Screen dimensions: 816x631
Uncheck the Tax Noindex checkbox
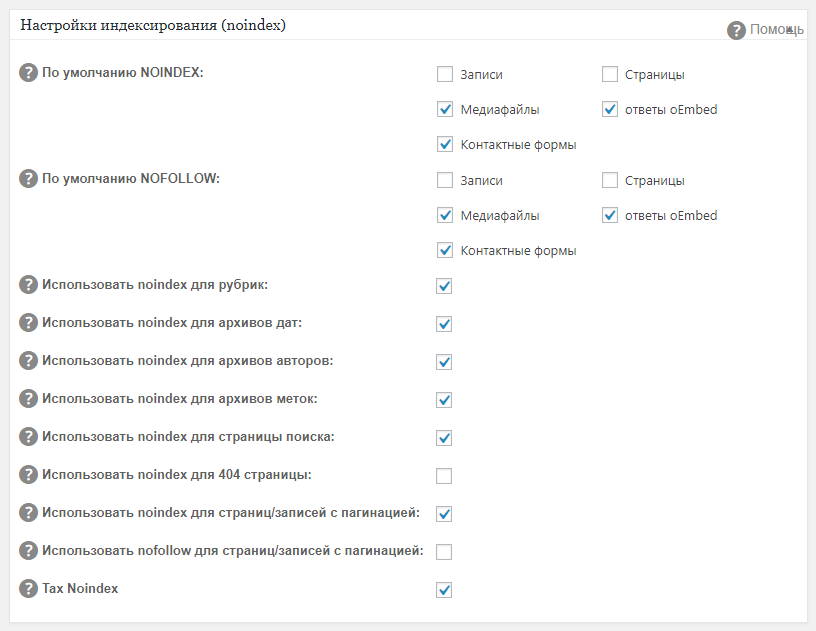pyautogui.click(x=444, y=590)
